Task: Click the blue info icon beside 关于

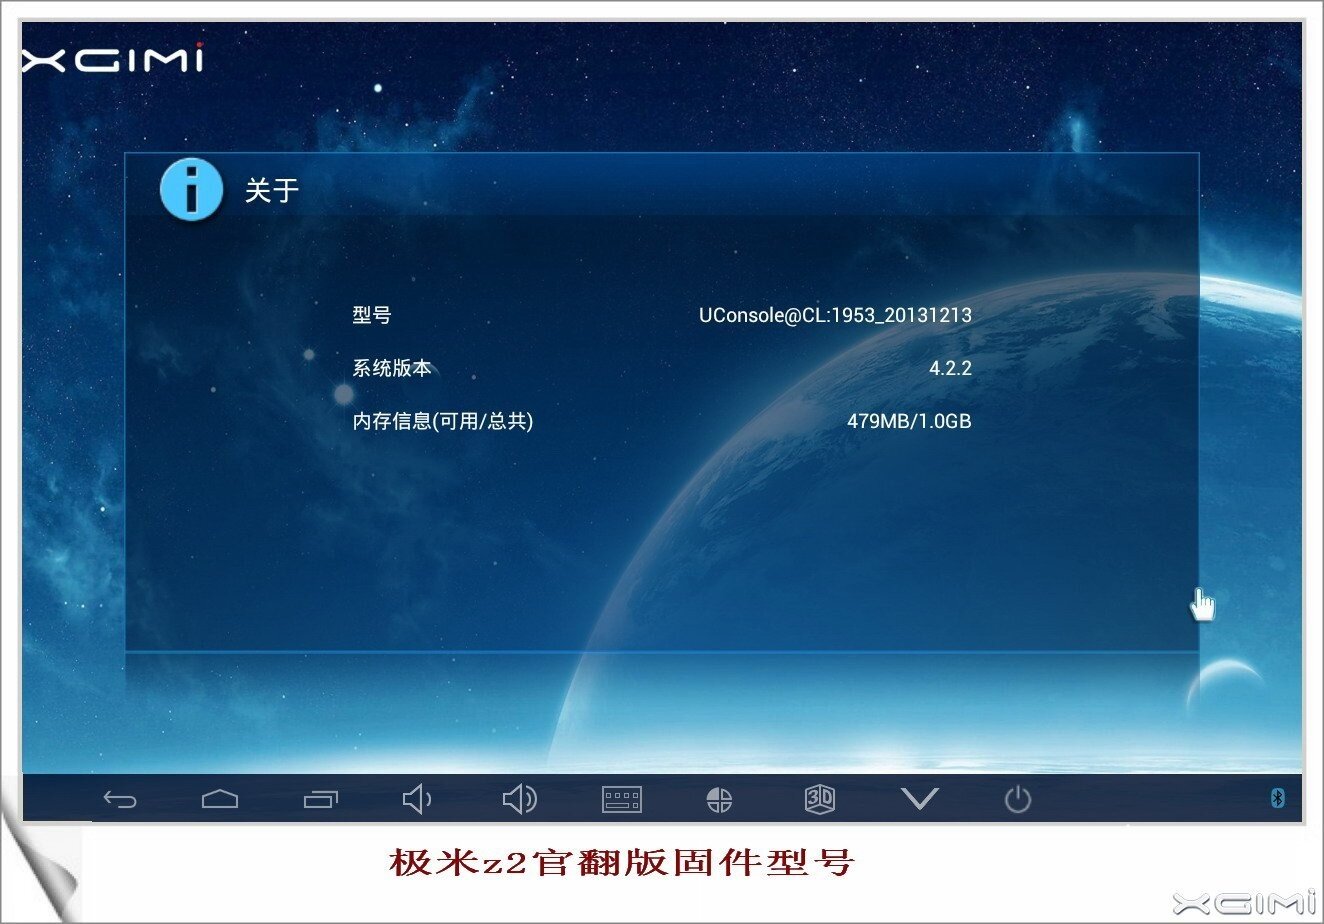Action: pos(191,189)
